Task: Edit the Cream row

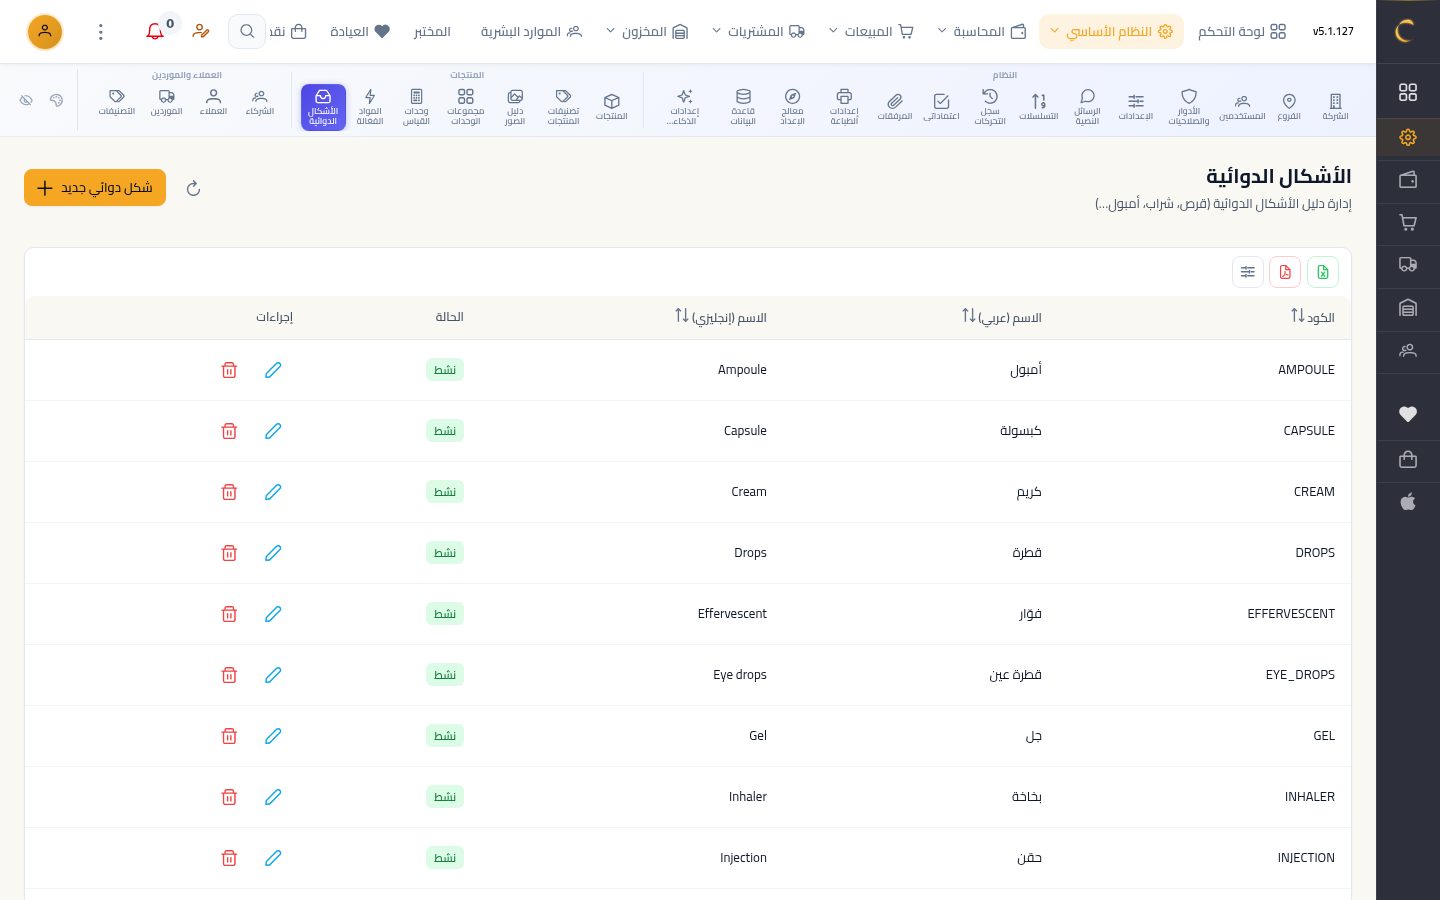Action: pos(273,492)
